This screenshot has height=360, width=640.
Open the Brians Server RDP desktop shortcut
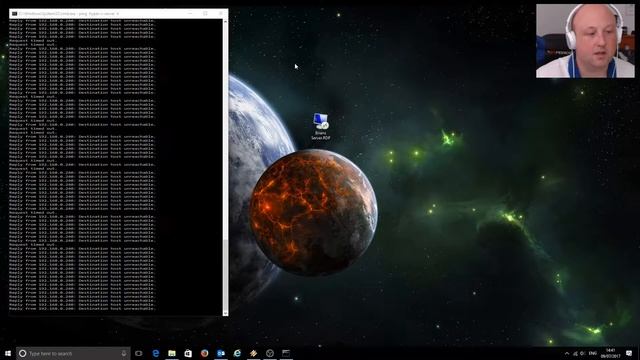[321, 127]
